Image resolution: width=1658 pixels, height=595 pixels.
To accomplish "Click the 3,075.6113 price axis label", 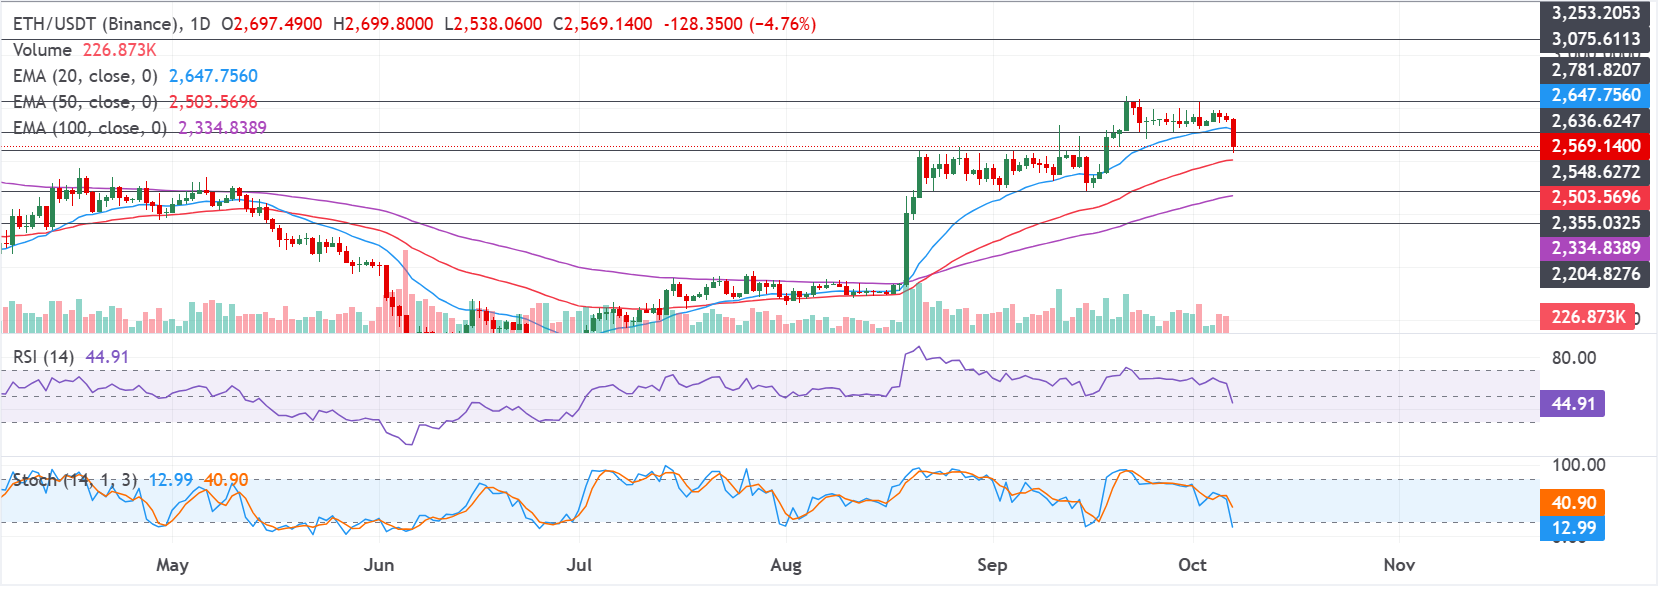I will click(1595, 39).
